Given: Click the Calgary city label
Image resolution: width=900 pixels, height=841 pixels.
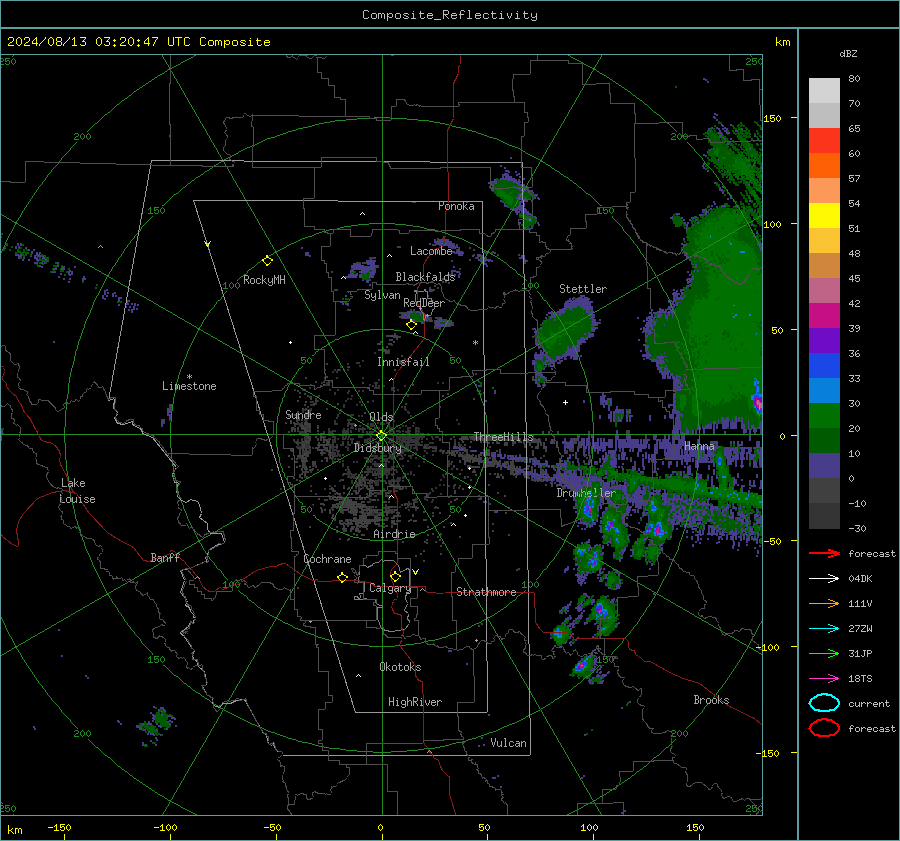Looking at the screenshot, I should 390,588.
